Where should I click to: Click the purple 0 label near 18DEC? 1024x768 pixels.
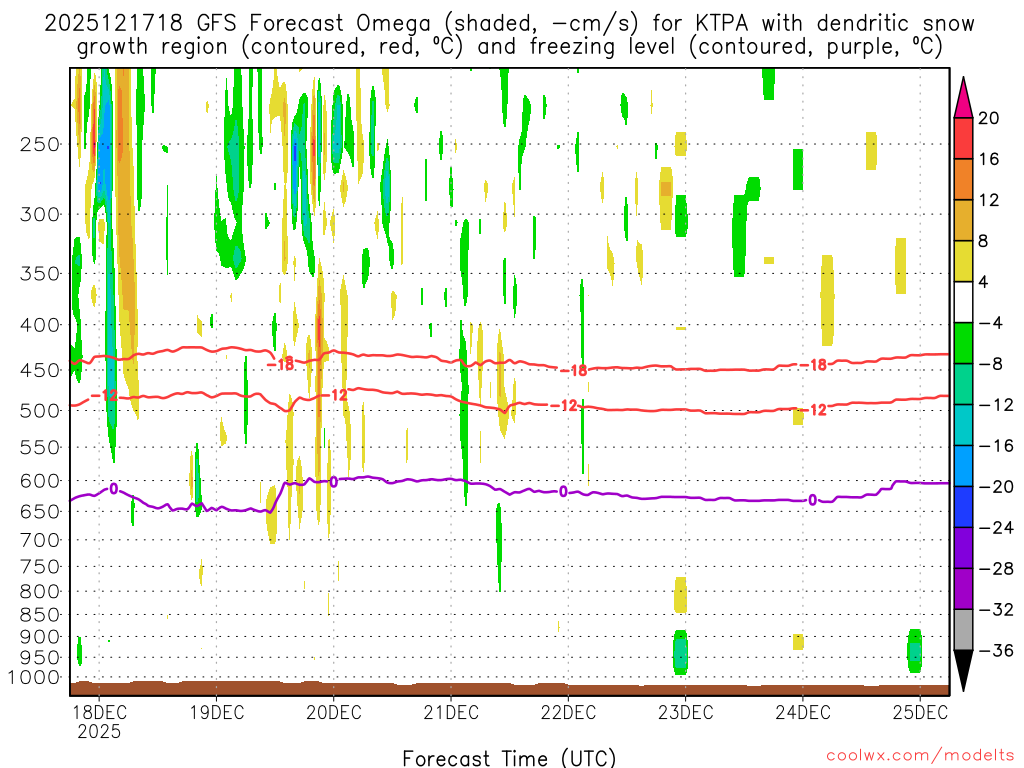tap(114, 488)
